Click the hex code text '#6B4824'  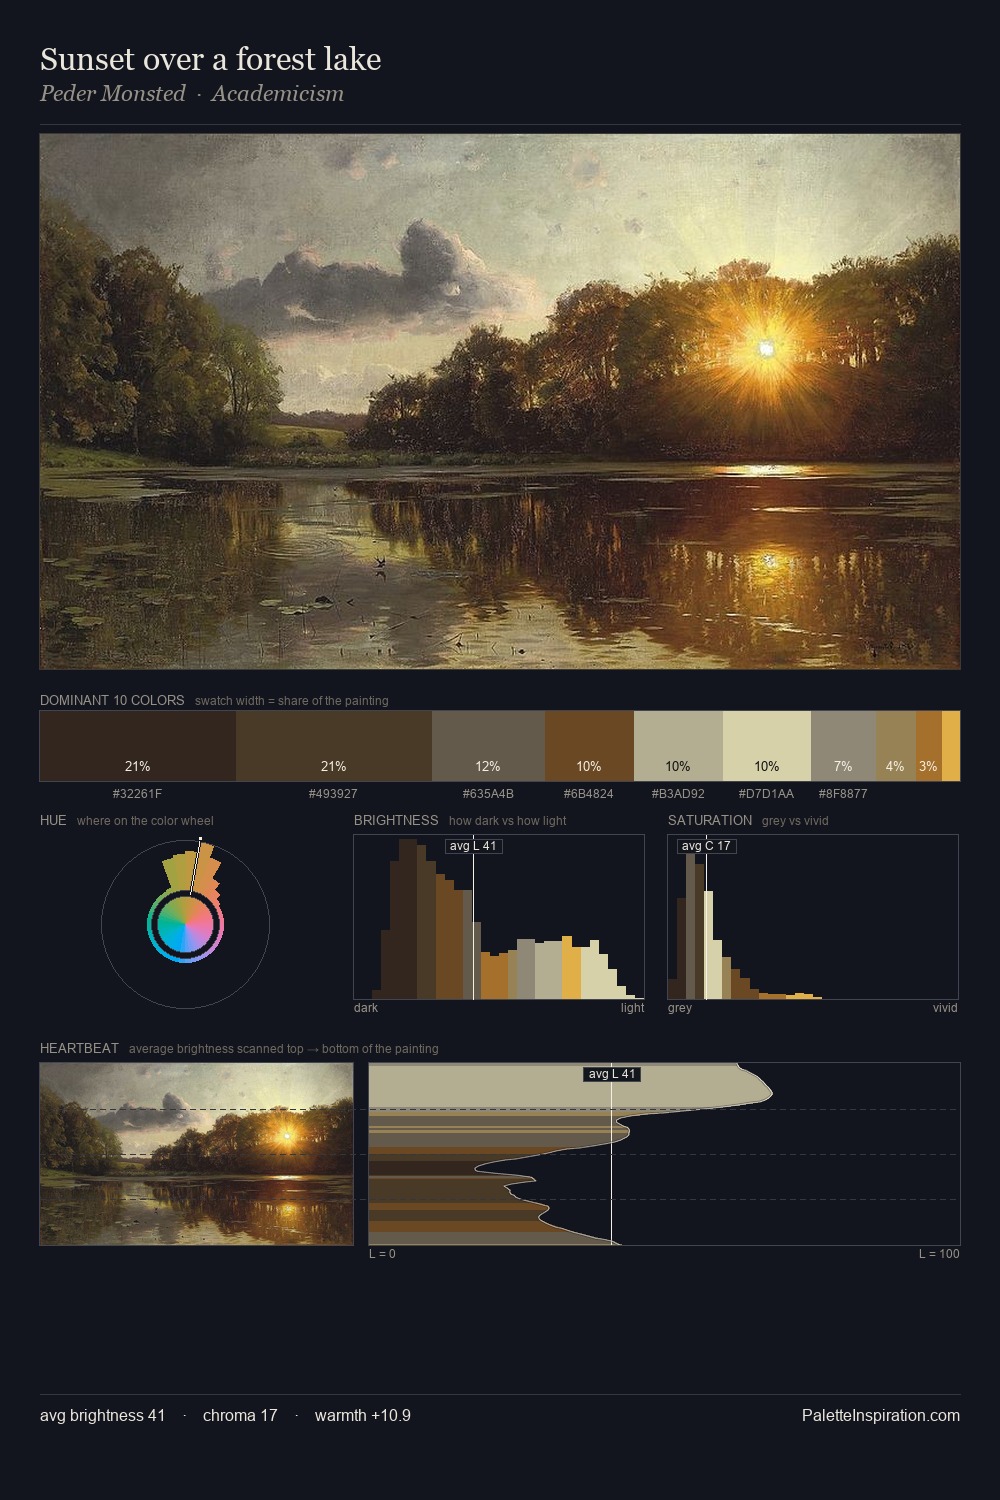(589, 794)
